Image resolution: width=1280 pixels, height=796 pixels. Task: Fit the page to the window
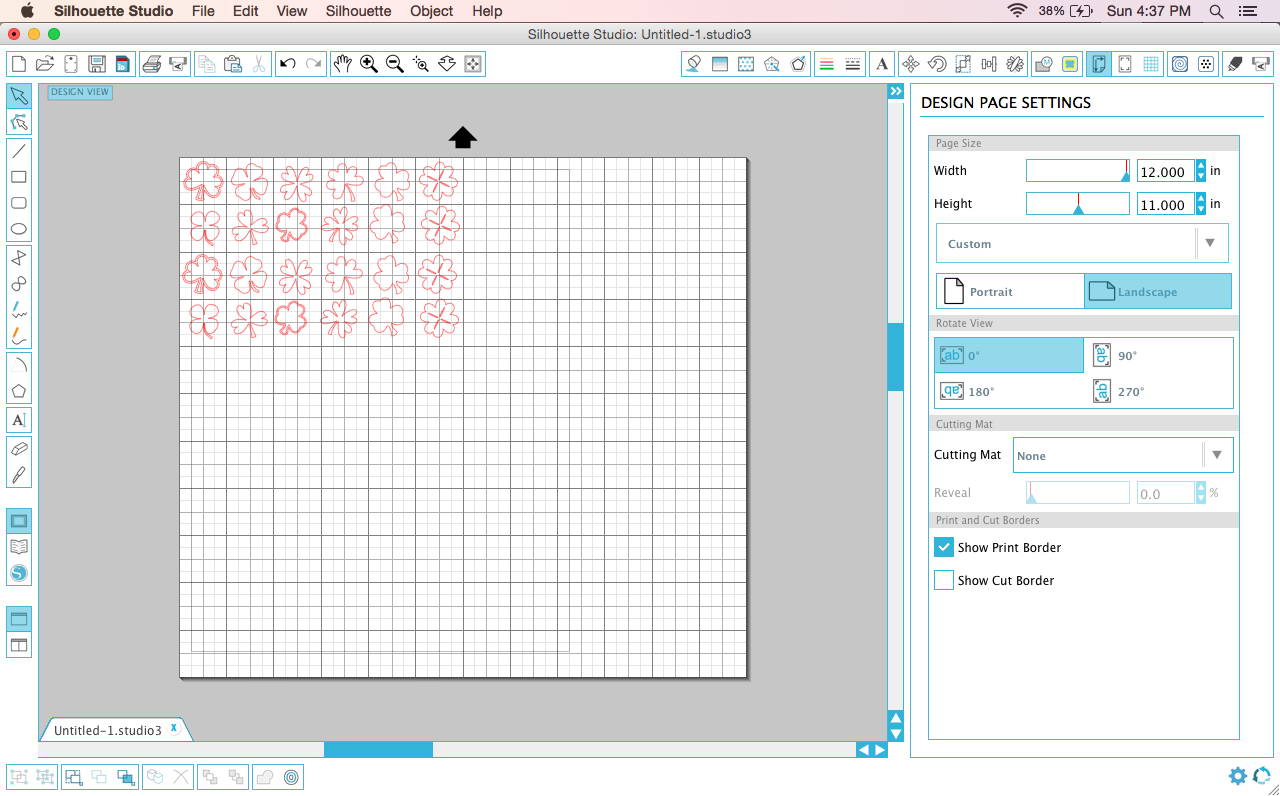(474, 64)
